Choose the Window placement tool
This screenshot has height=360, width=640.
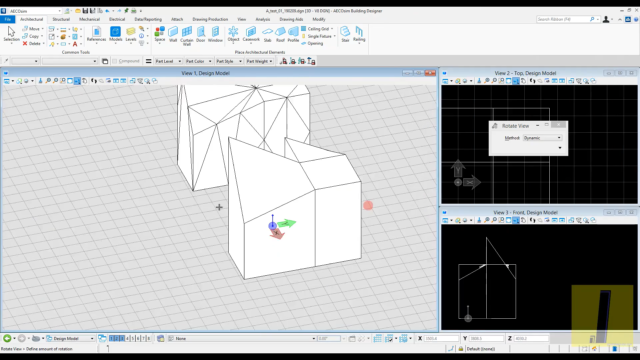coord(215,34)
